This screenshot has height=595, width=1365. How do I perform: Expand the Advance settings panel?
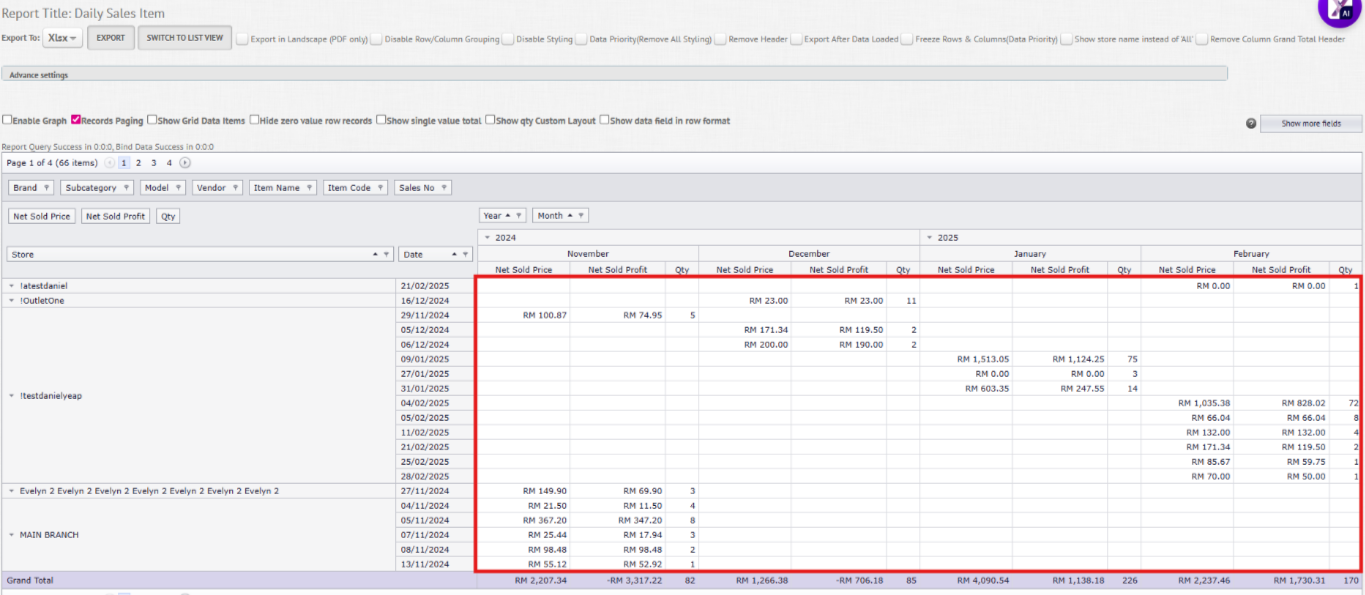pyautogui.click(x=40, y=75)
